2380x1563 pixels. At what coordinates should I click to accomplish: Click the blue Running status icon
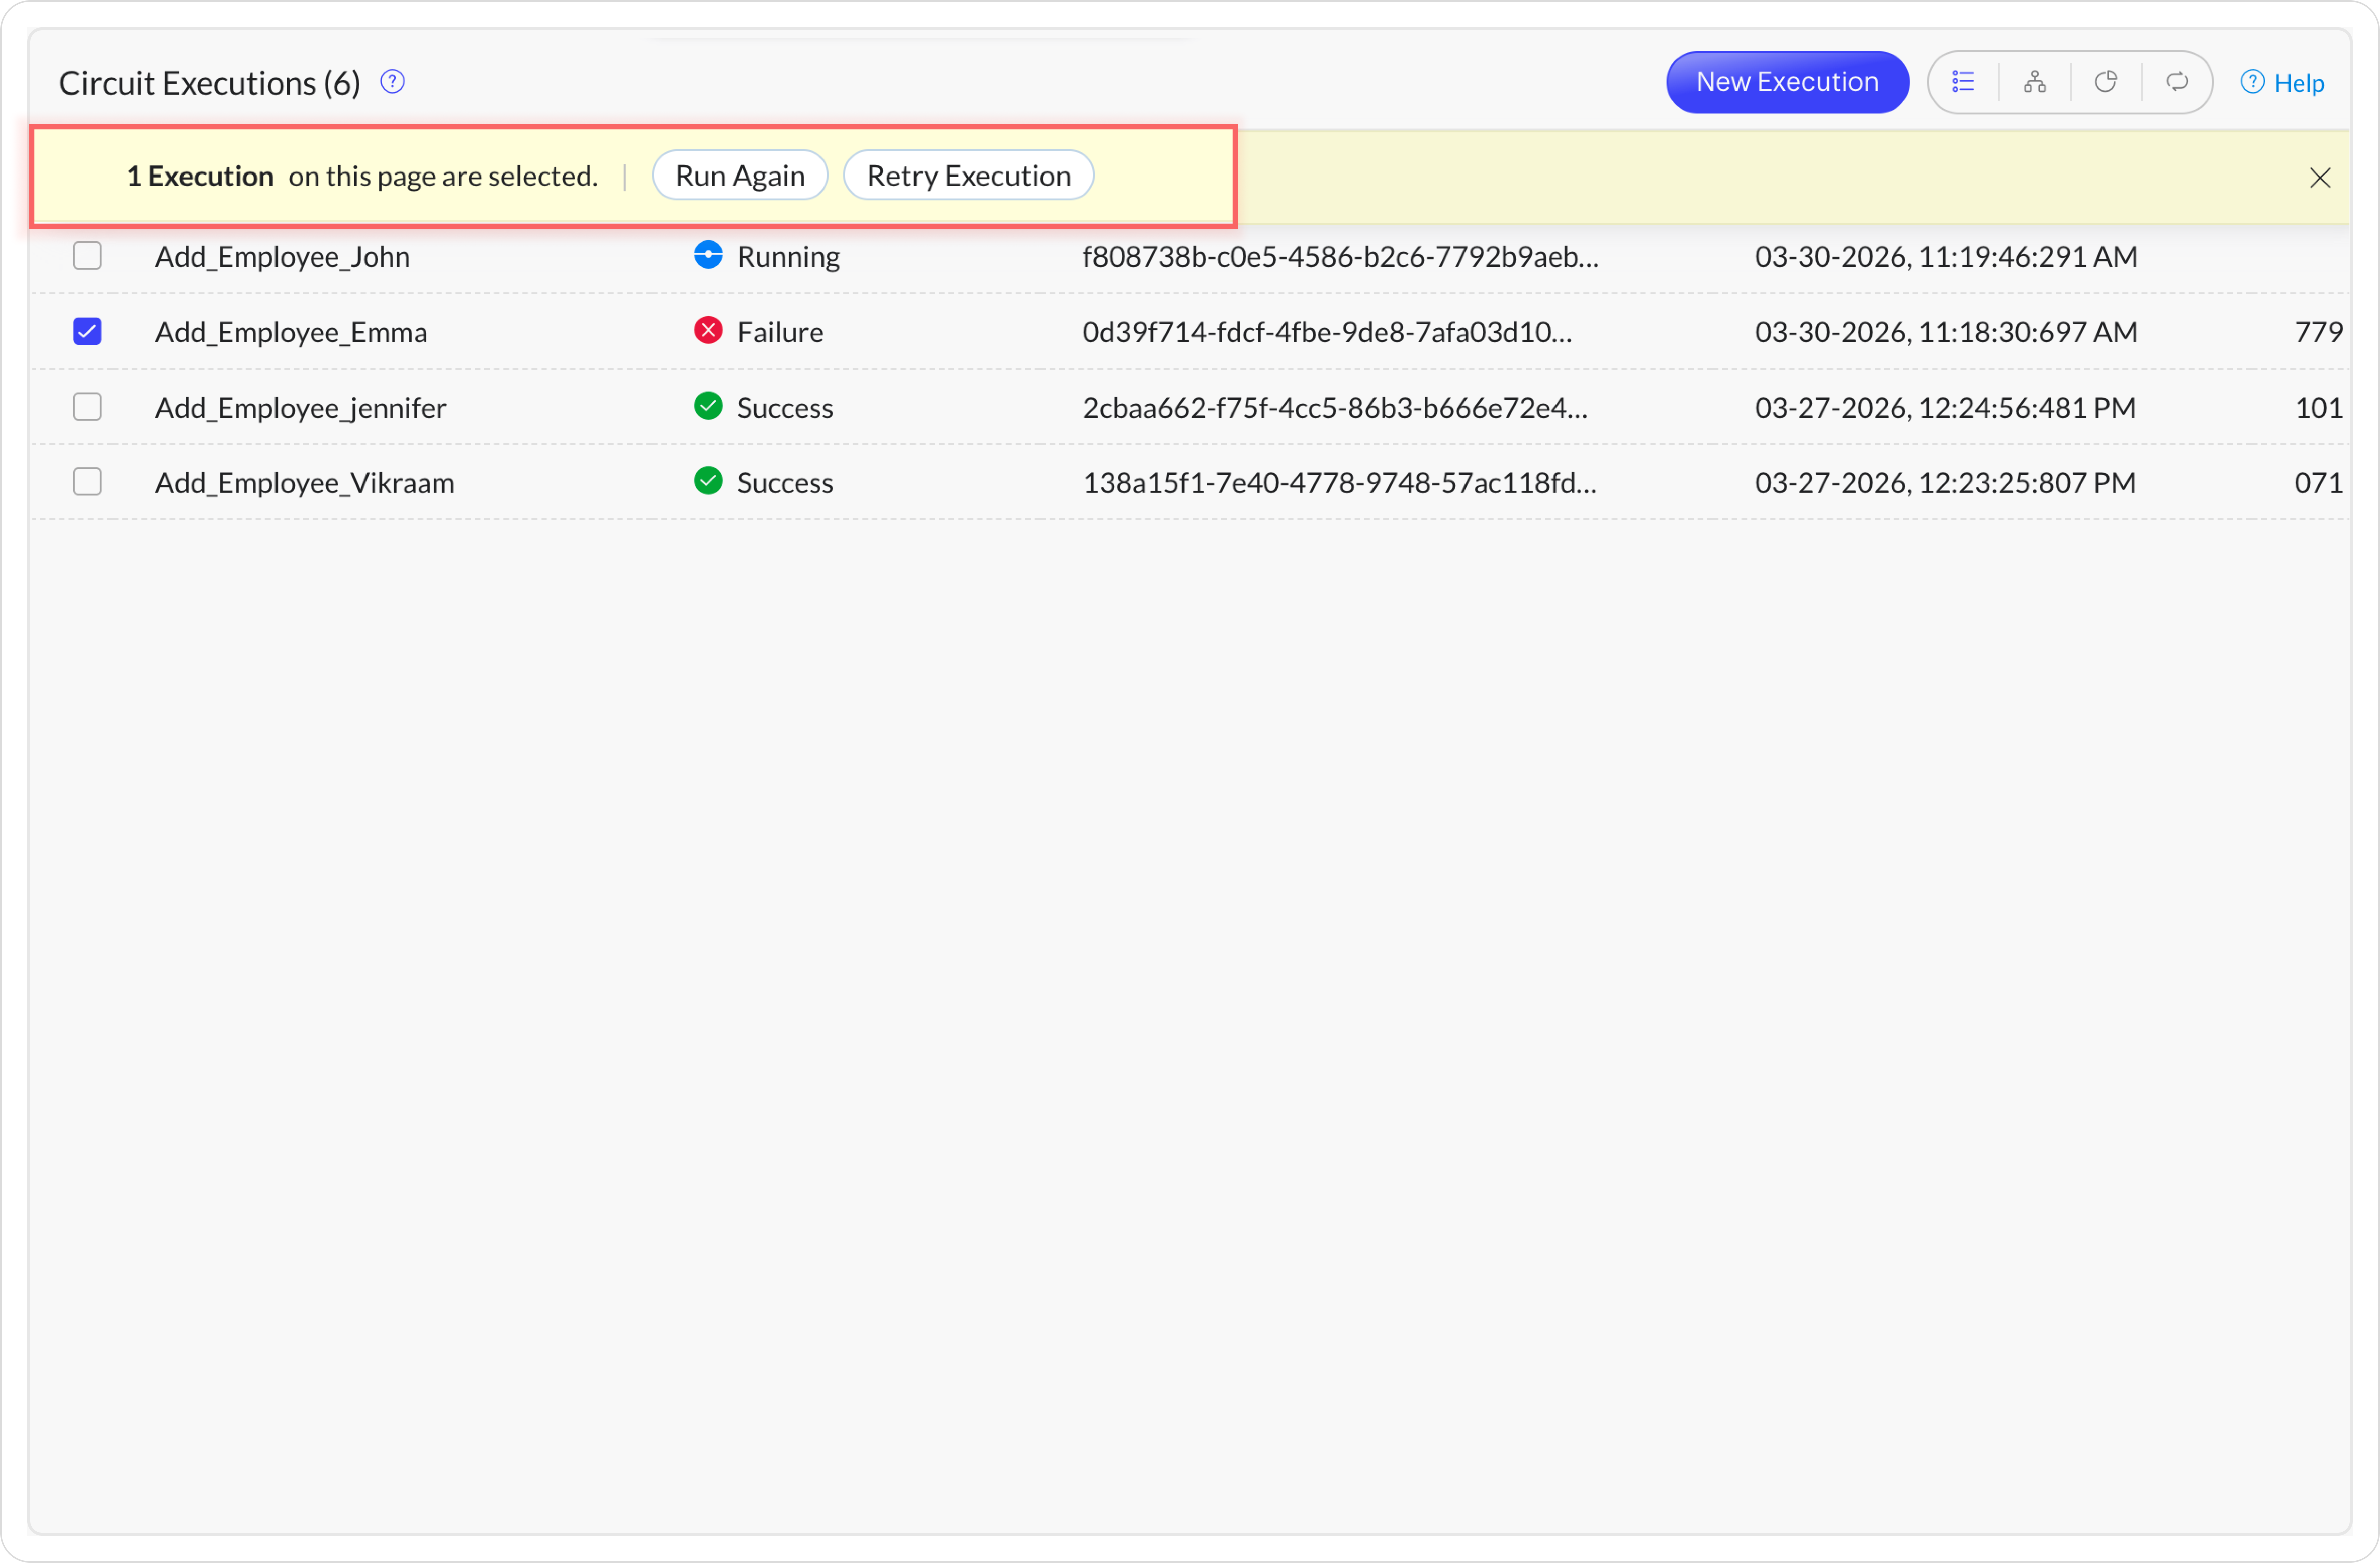tap(708, 255)
